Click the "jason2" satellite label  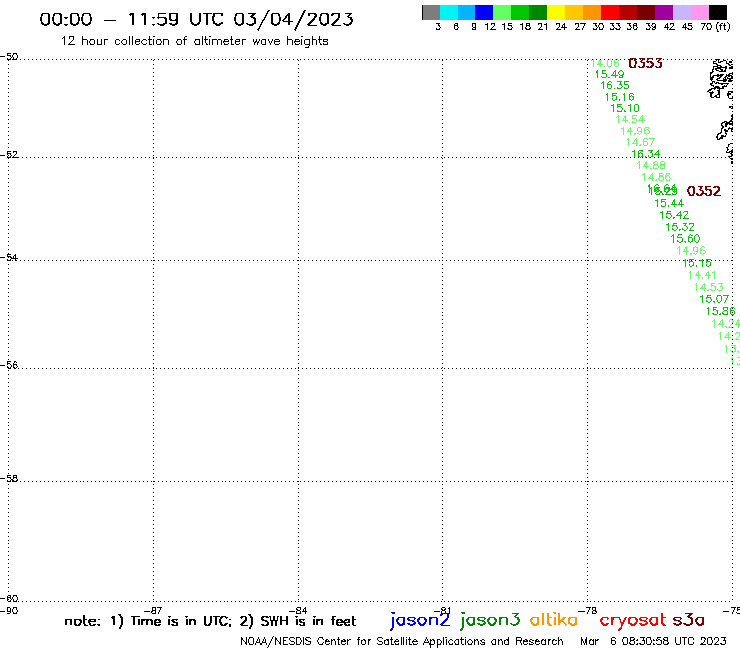(x=420, y=620)
